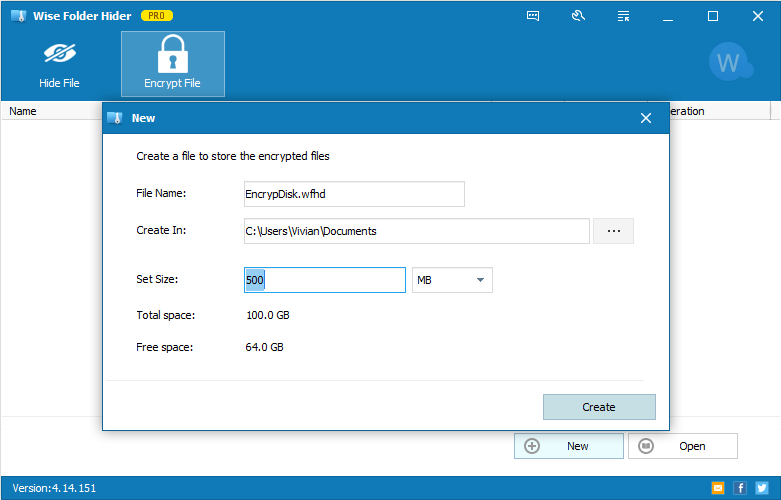Click the Name column header
This screenshot has width=781, height=500.
23,111
